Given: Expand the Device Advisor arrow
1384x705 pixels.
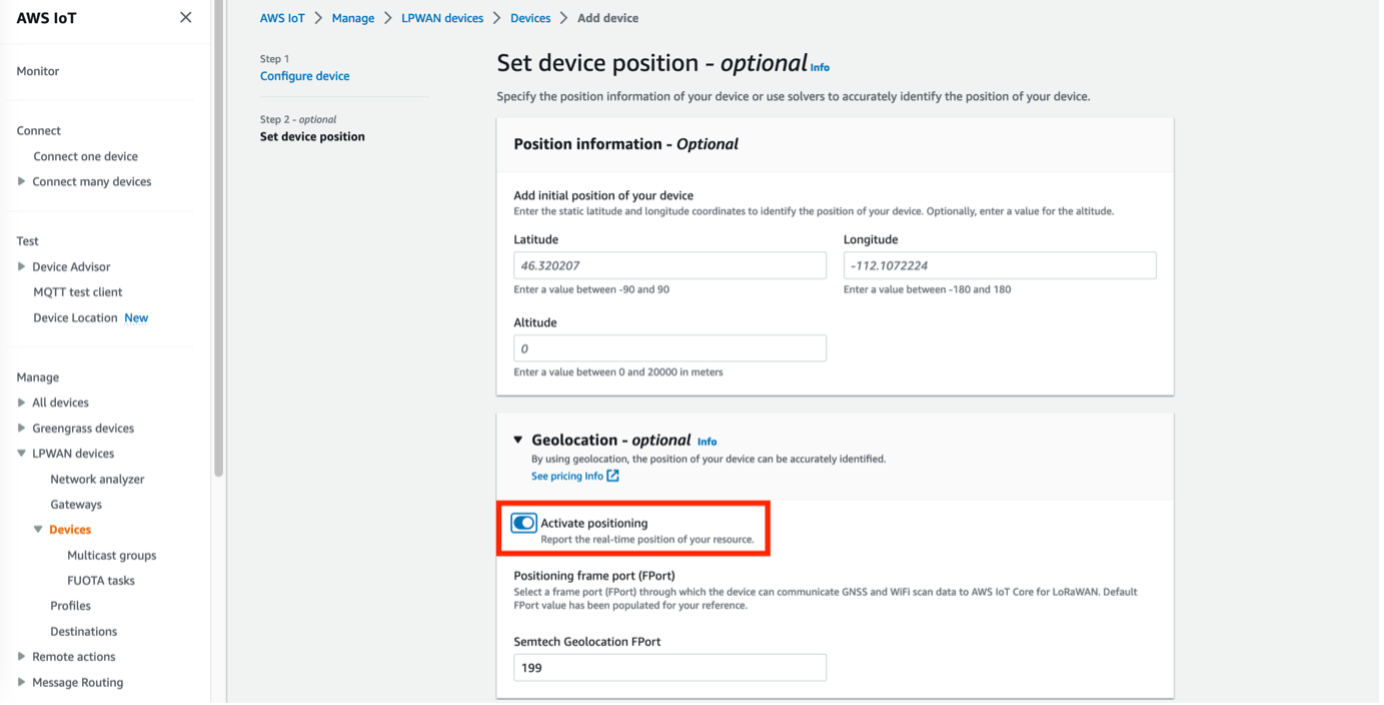Looking at the screenshot, I should click(22, 267).
